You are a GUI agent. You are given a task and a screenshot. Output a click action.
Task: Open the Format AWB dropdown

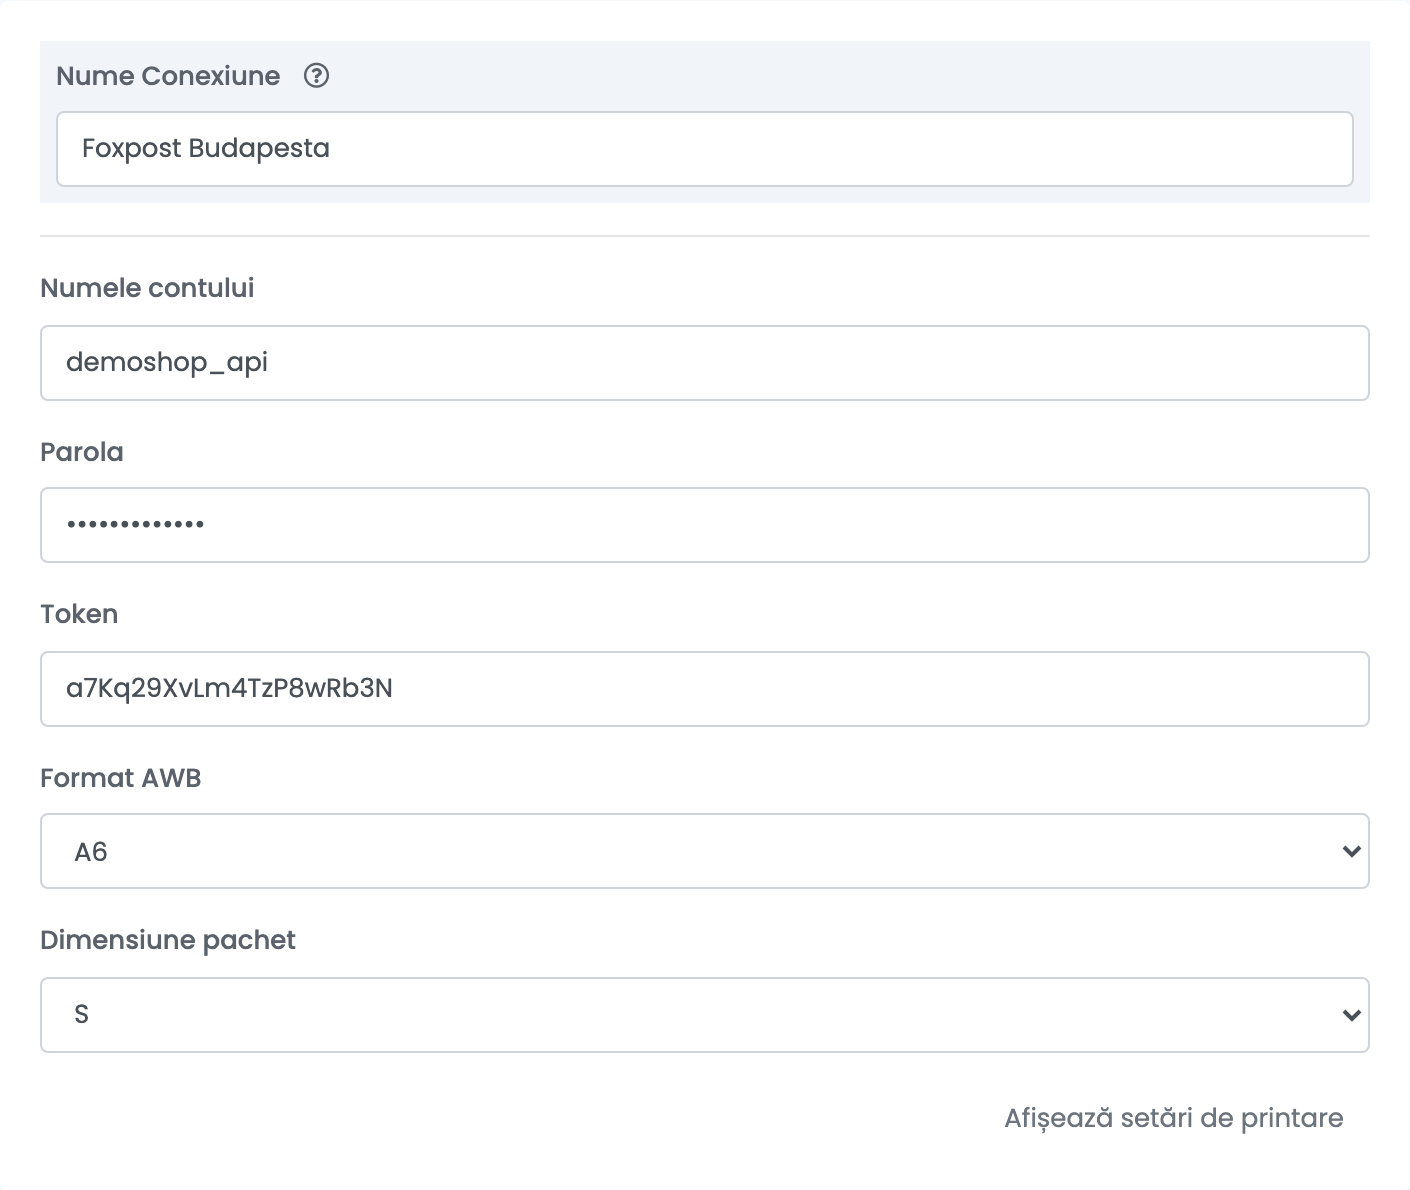pos(705,851)
